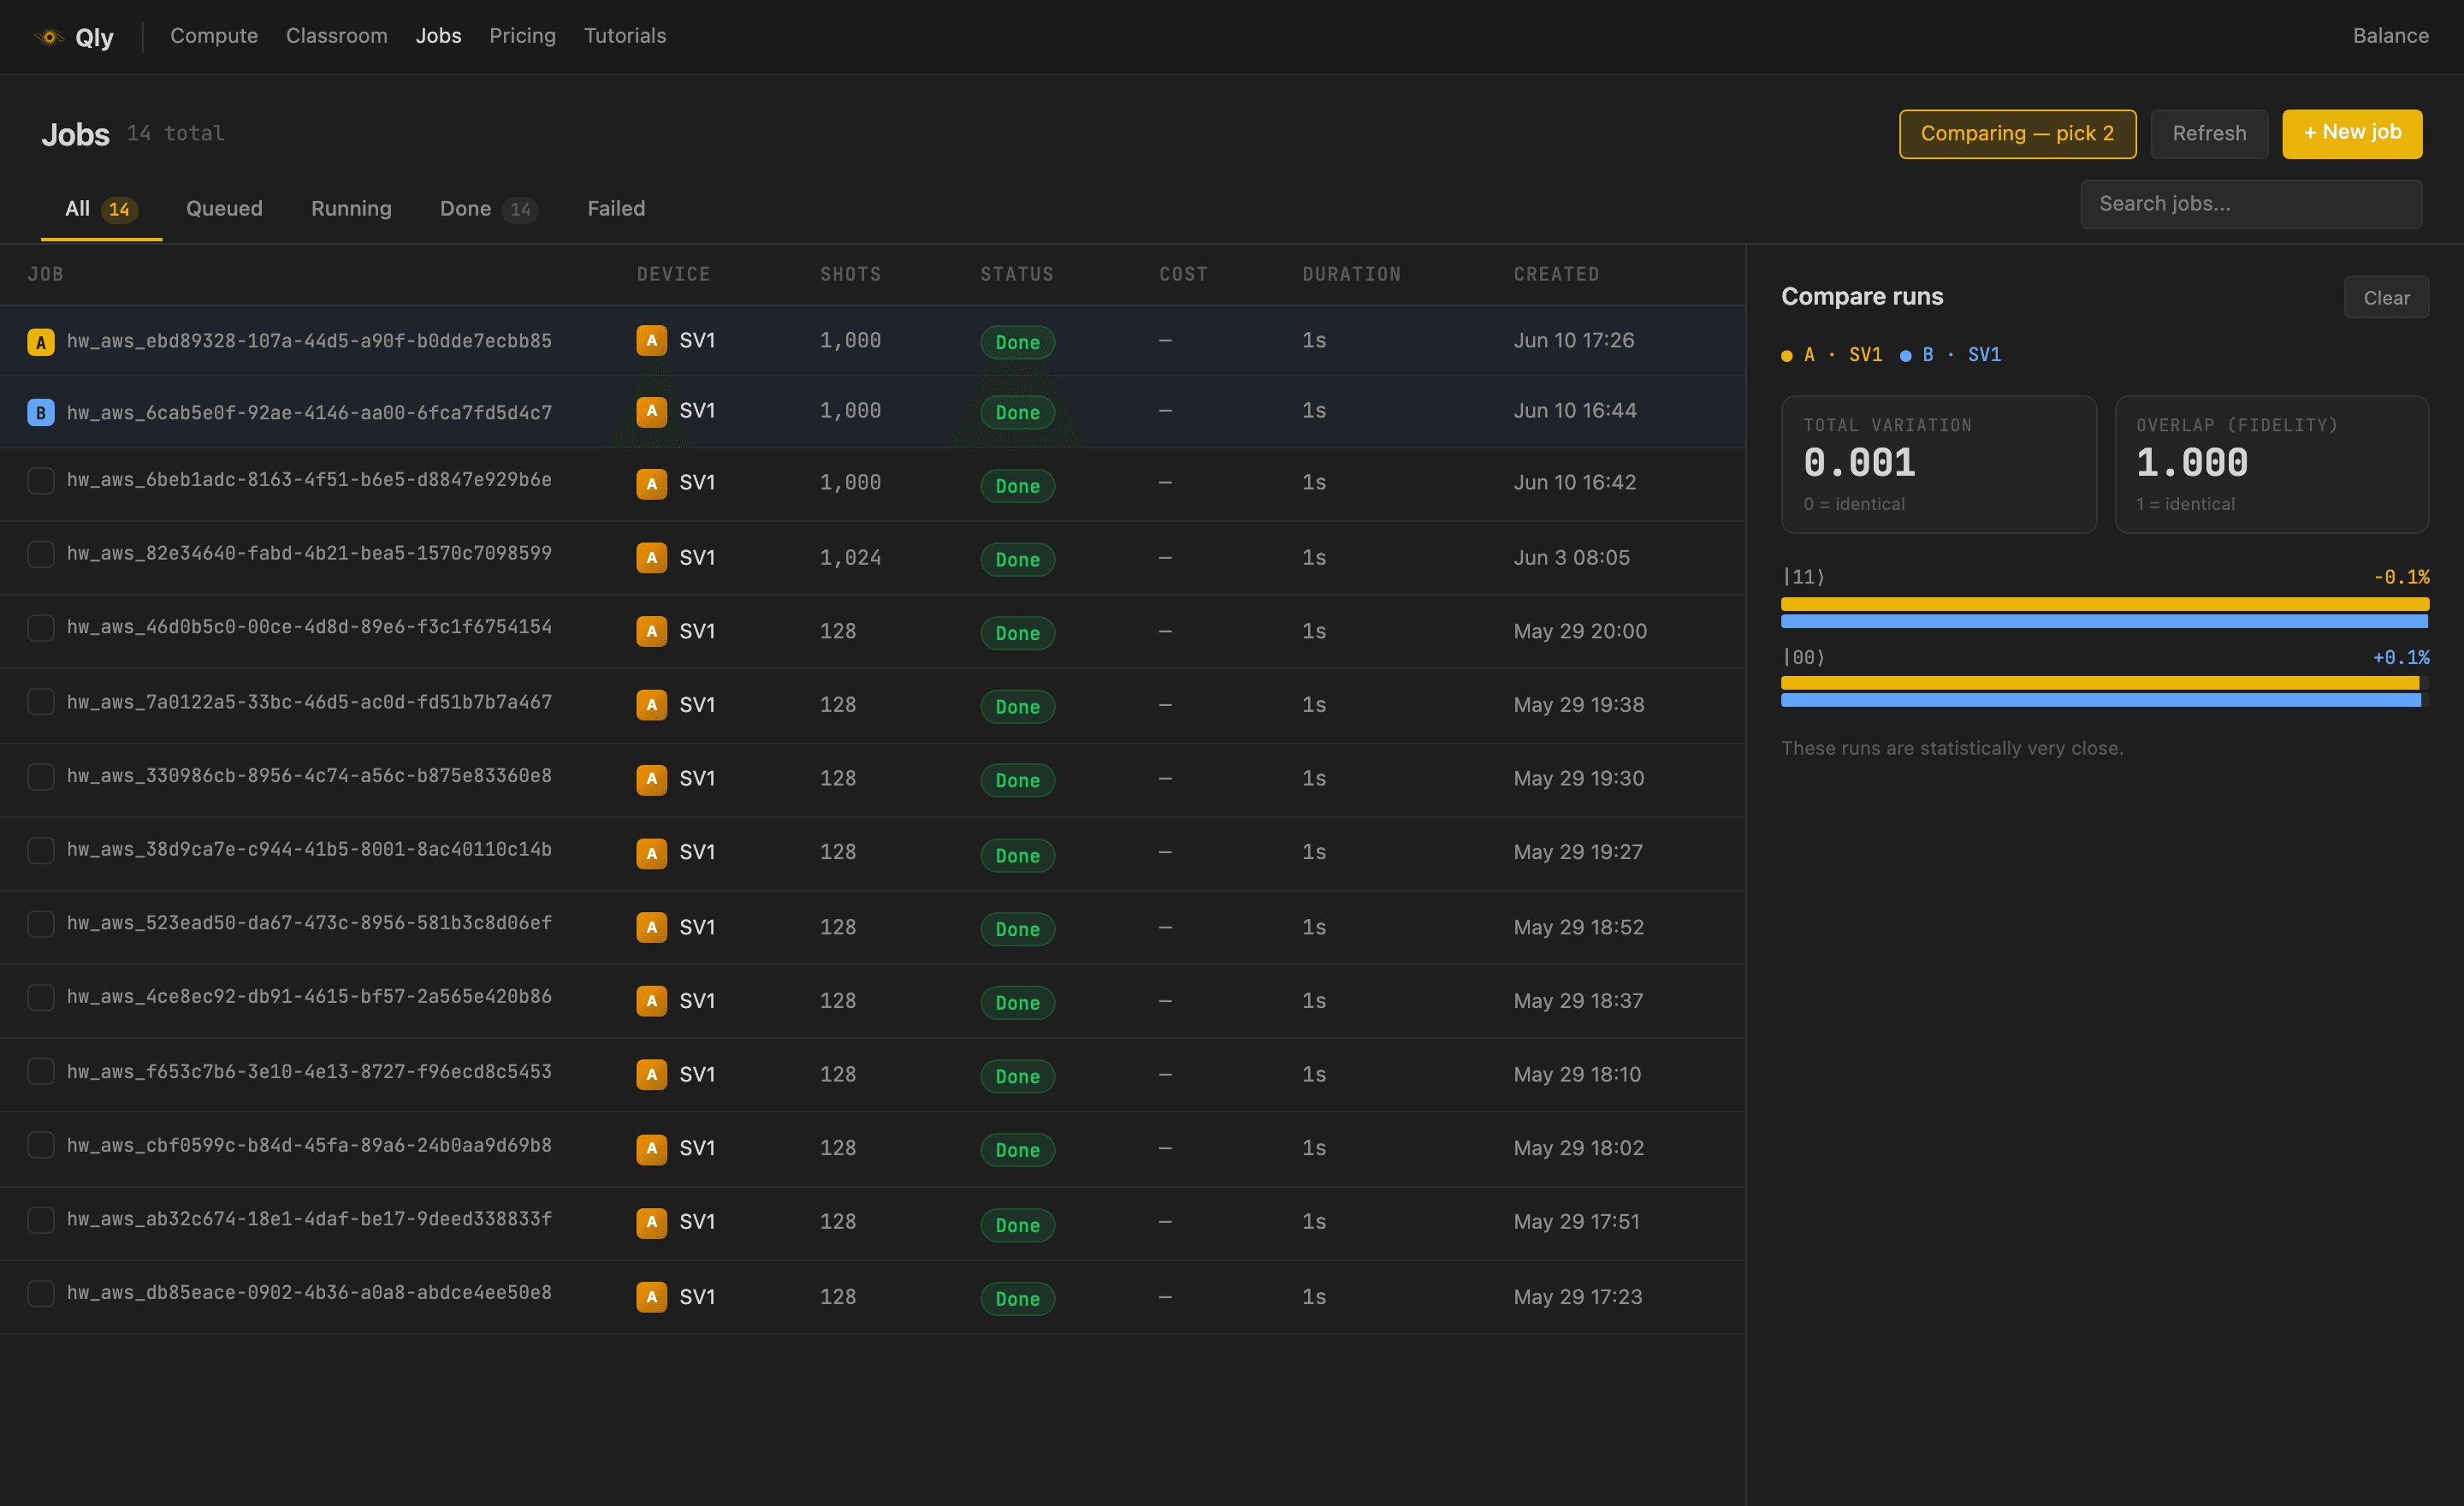Click the SV1 device icon for job 82e34640
This screenshot has height=1506, width=2464.
tap(651, 558)
